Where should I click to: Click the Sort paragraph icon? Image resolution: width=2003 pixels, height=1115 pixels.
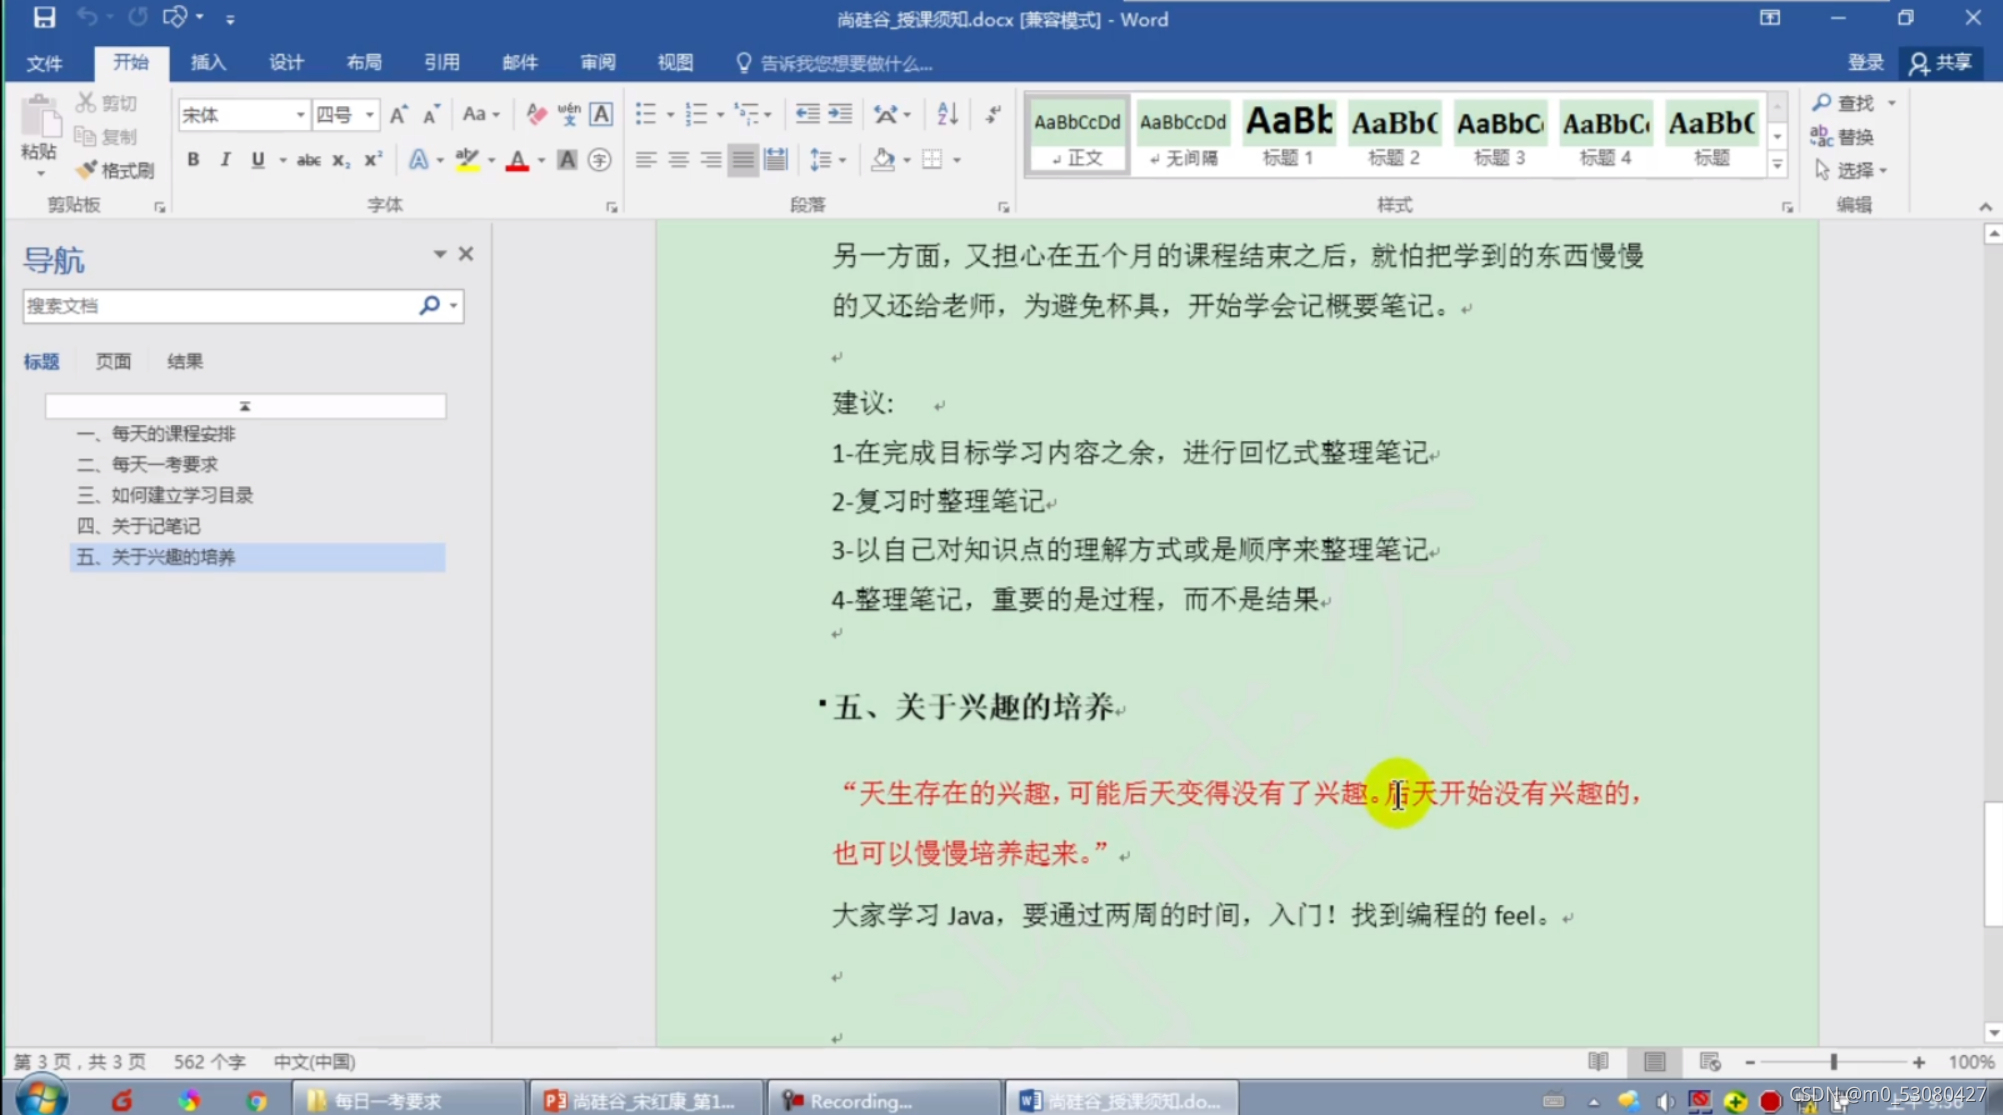947,114
